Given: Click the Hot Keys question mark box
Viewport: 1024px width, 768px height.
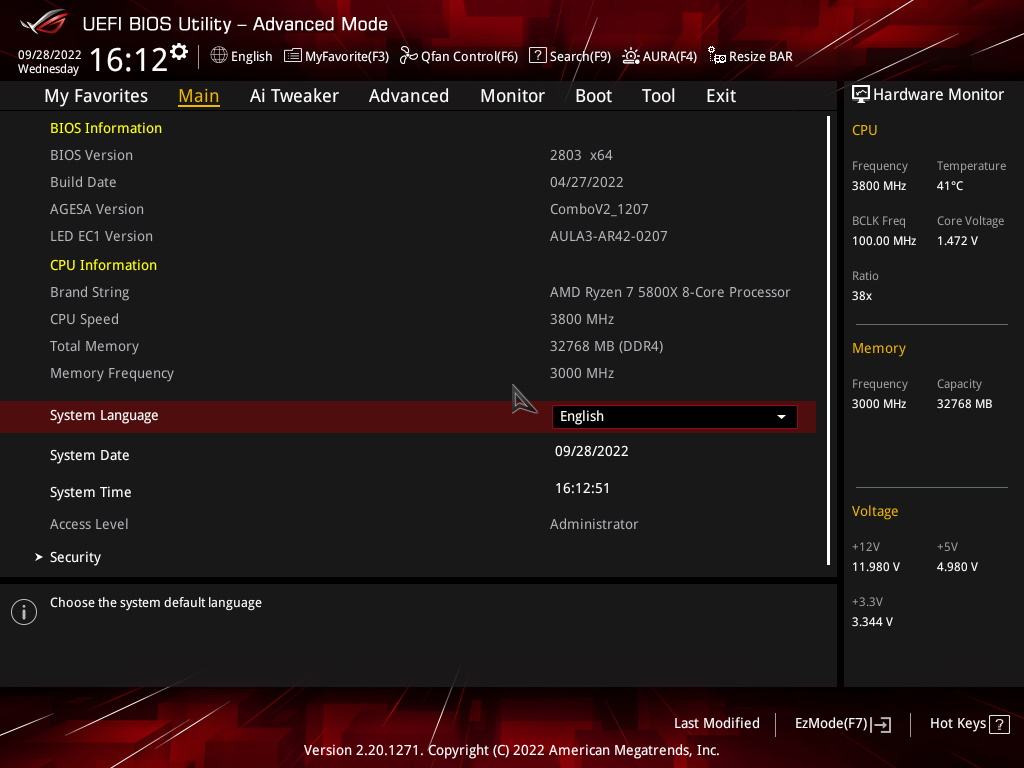Looking at the screenshot, I should pyautogui.click(x=999, y=724).
